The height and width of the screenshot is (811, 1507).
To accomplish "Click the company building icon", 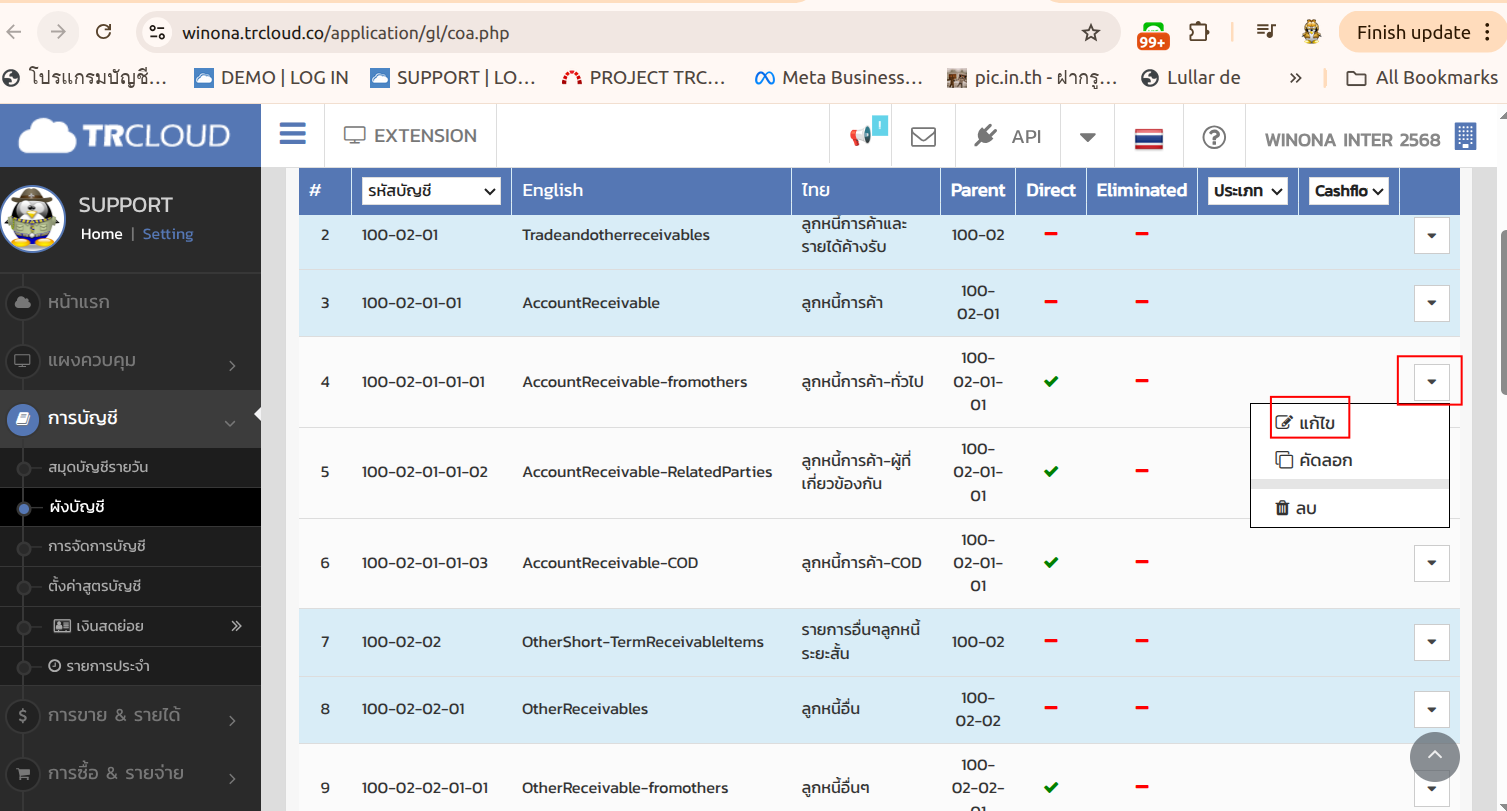I will [x=1466, y=138].
